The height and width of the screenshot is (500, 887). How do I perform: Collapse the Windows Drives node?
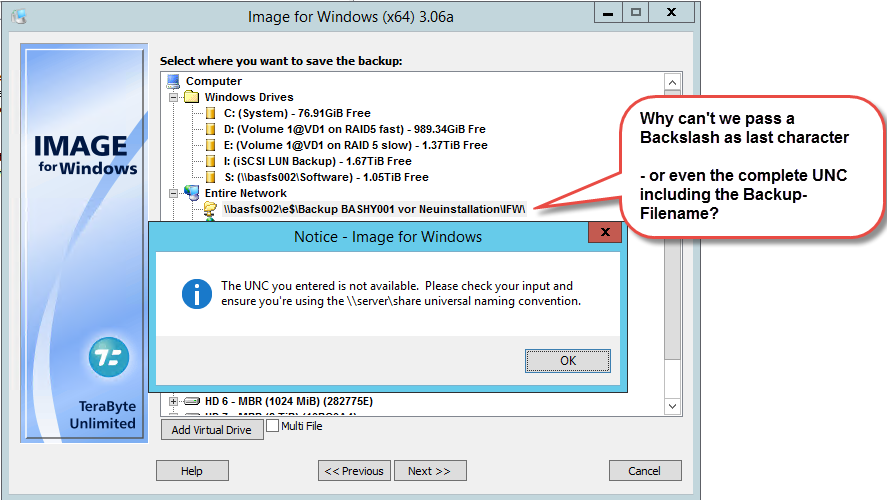click(173, 97)
